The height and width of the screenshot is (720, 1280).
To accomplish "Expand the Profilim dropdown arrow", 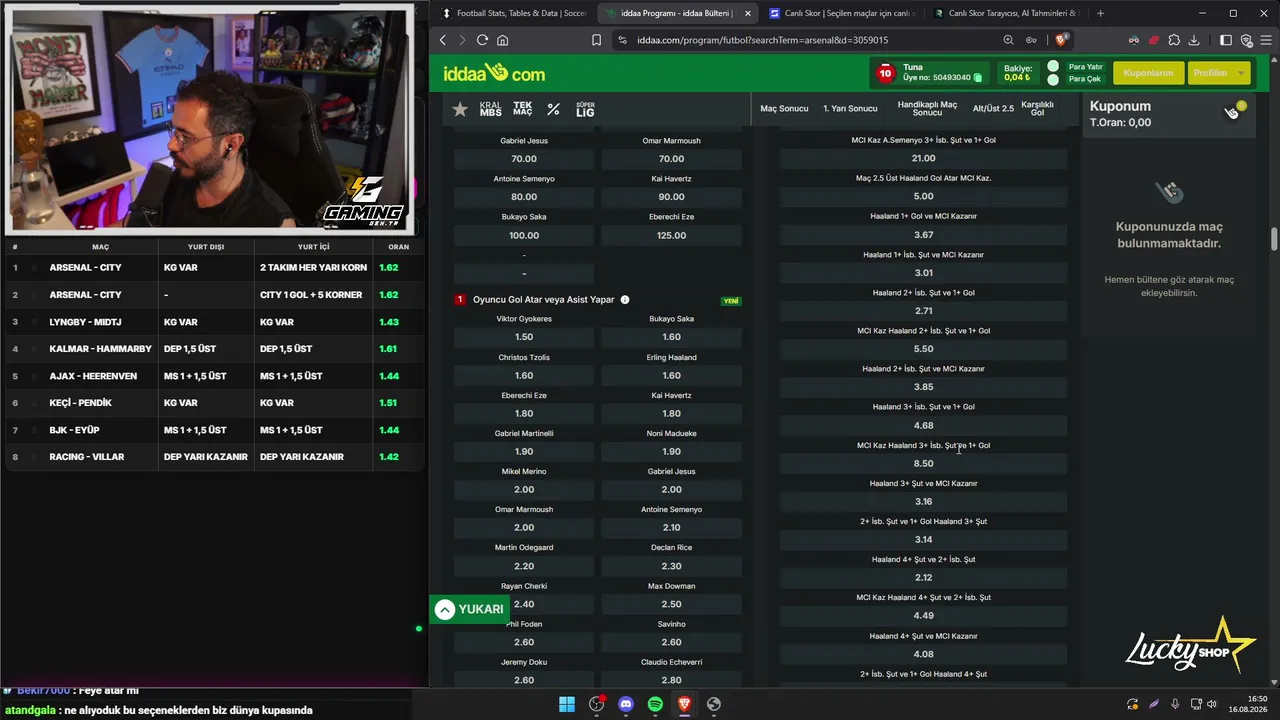I will [x=1241, y=73].
